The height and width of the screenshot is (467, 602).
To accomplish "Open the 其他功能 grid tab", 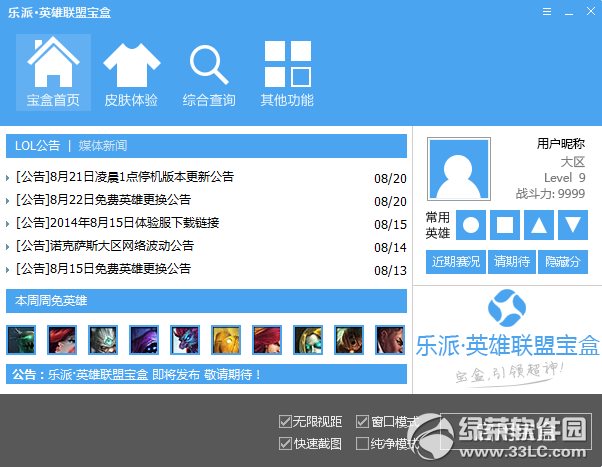I will (287, 74).
